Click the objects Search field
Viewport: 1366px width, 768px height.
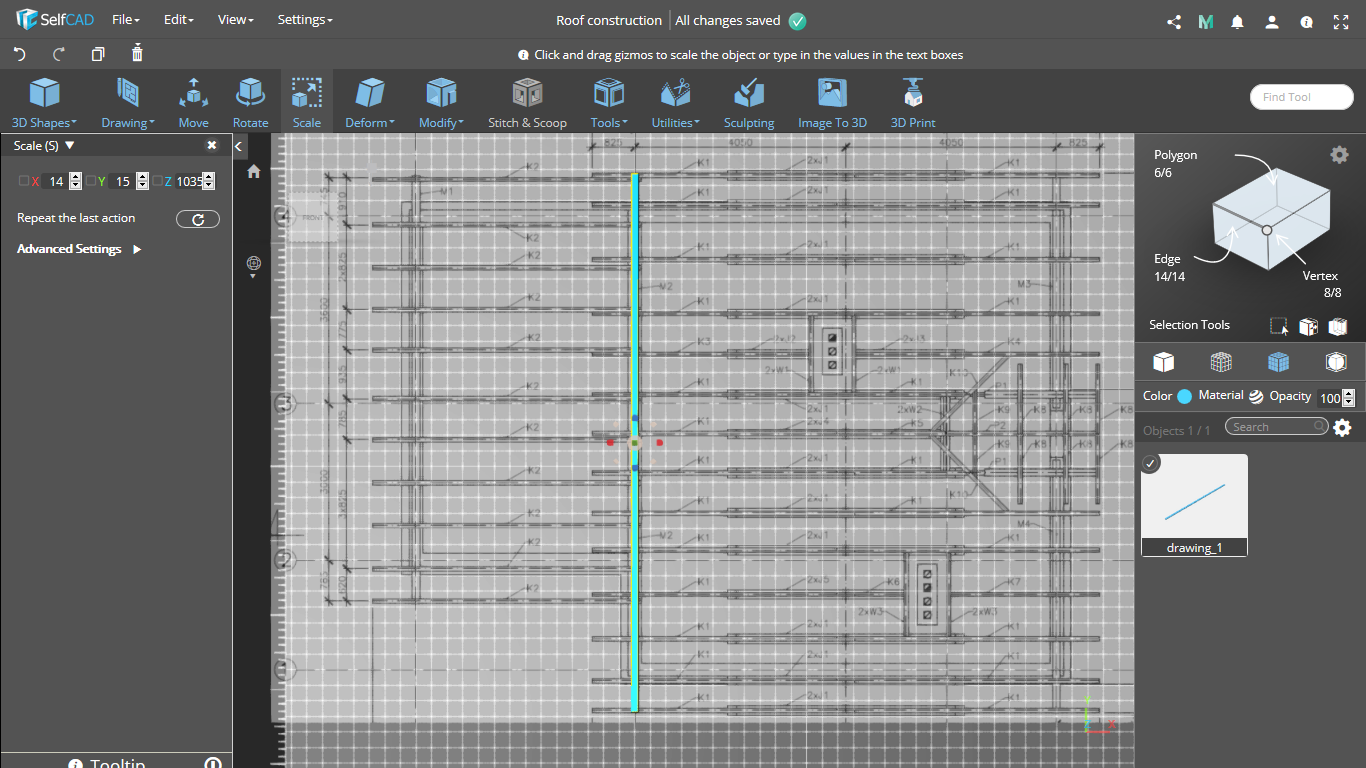tap(1277, 427)
